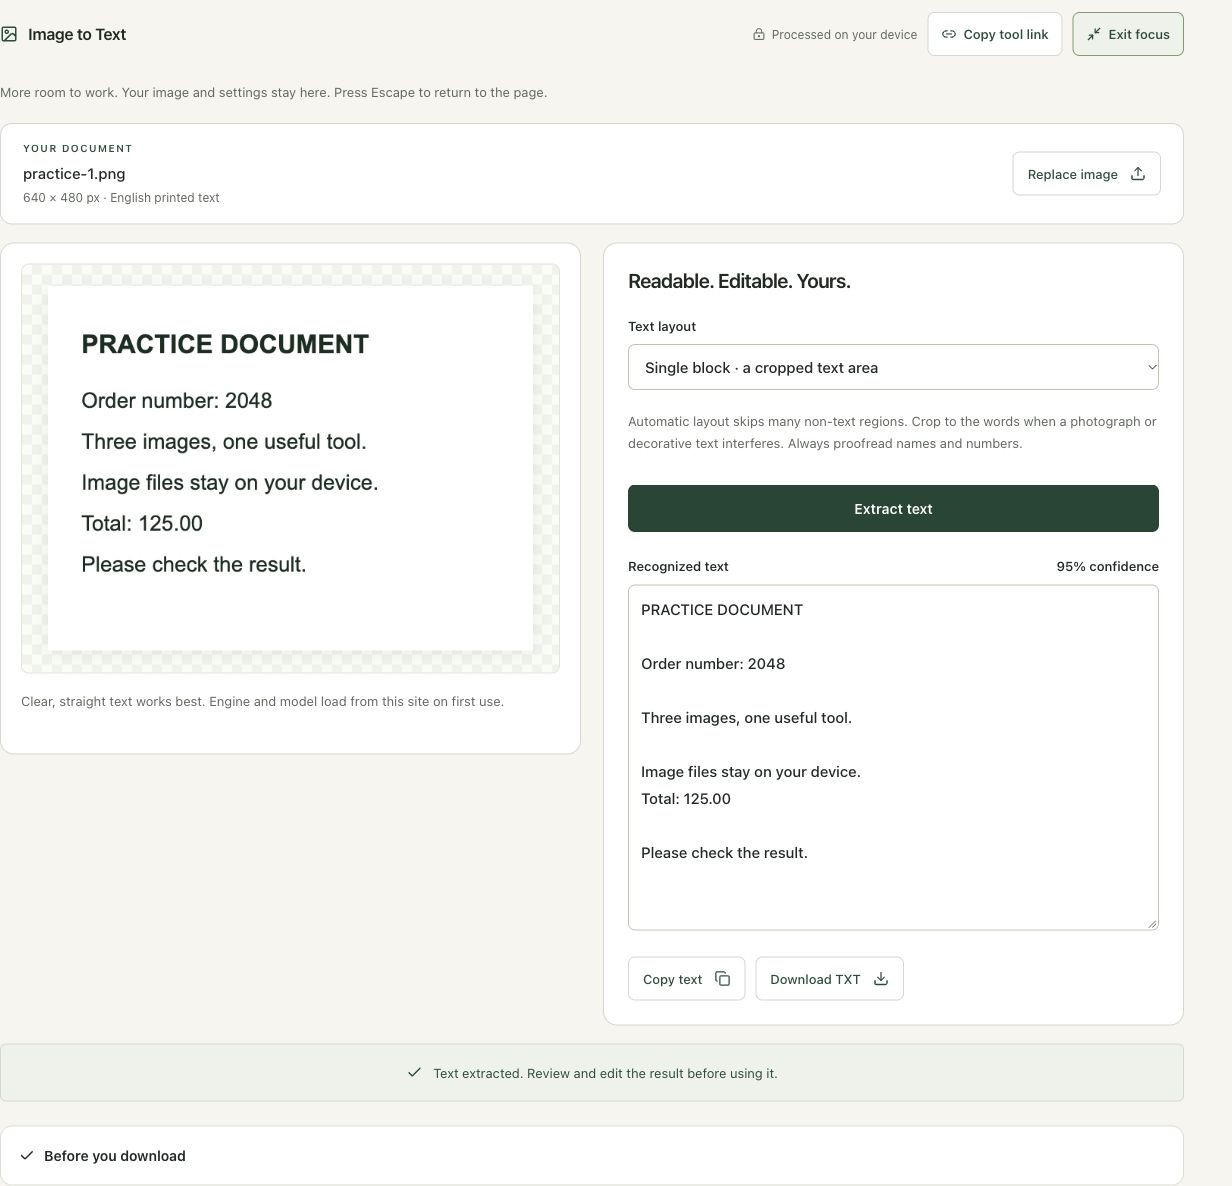Click the upload icon in Replace image

[1138, 174]
